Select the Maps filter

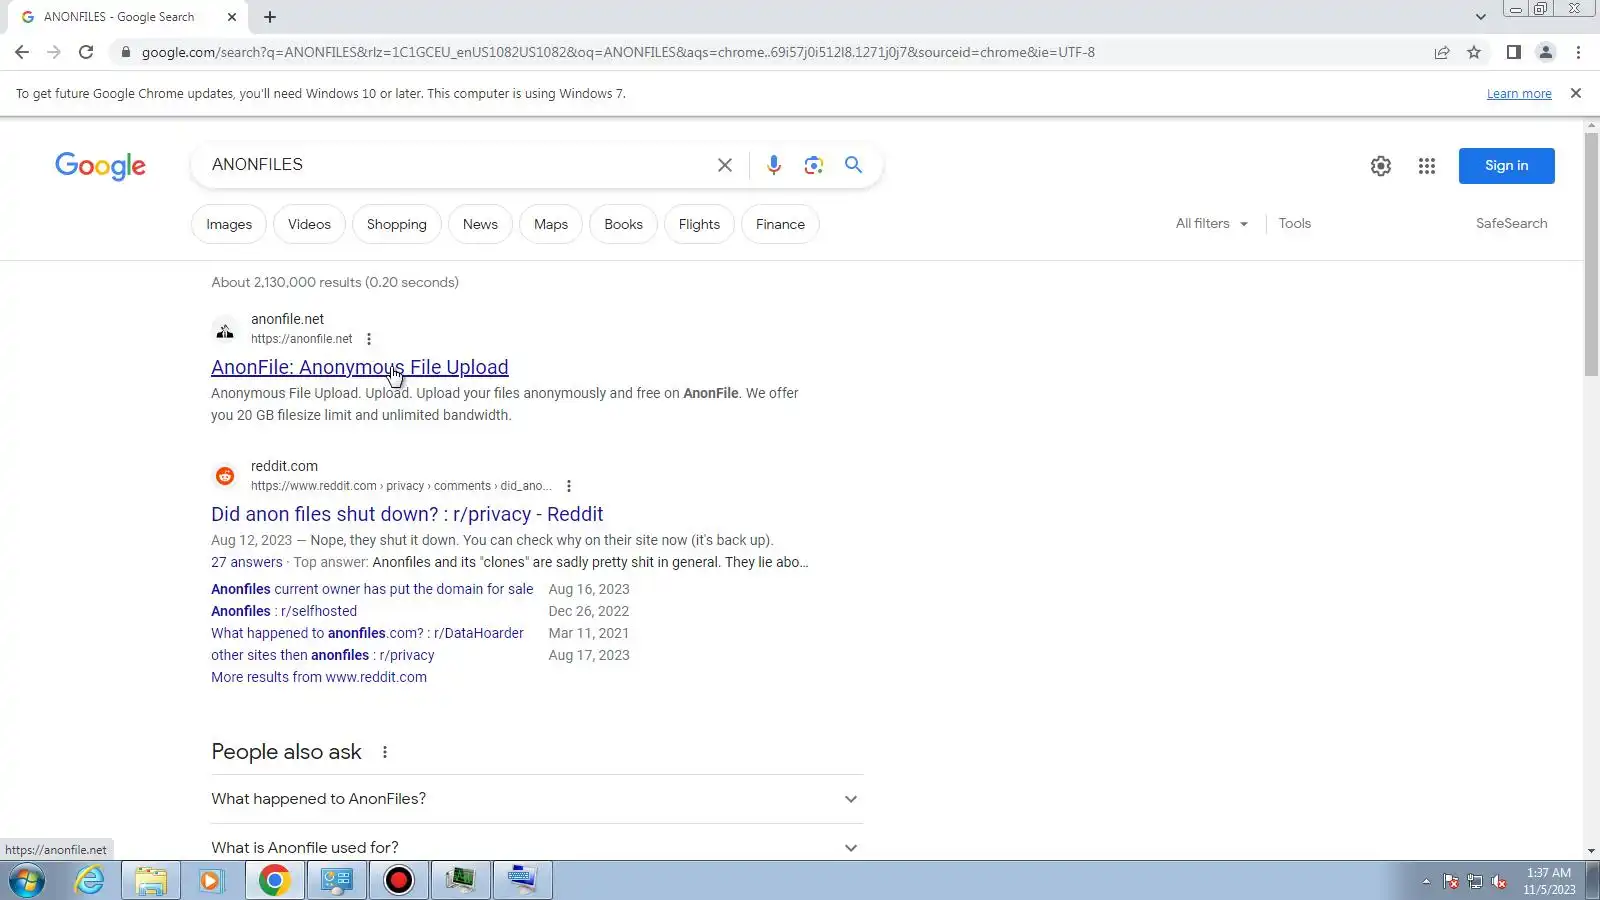click(551, 224)
